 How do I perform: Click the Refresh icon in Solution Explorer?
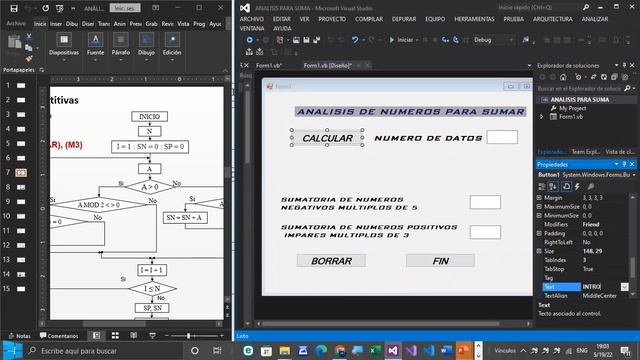(604, 77)
